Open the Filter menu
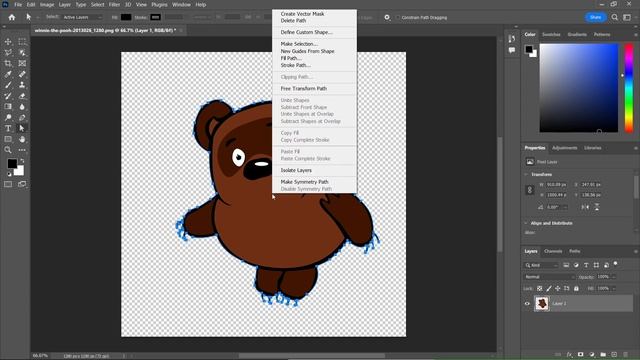The height and width of the screenshot is (360, 640). coord(114,4)
